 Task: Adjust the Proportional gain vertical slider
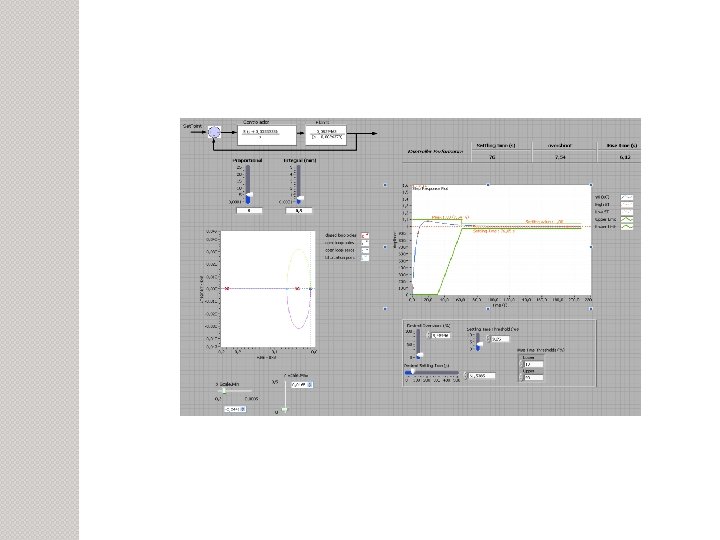pos(248,185)
